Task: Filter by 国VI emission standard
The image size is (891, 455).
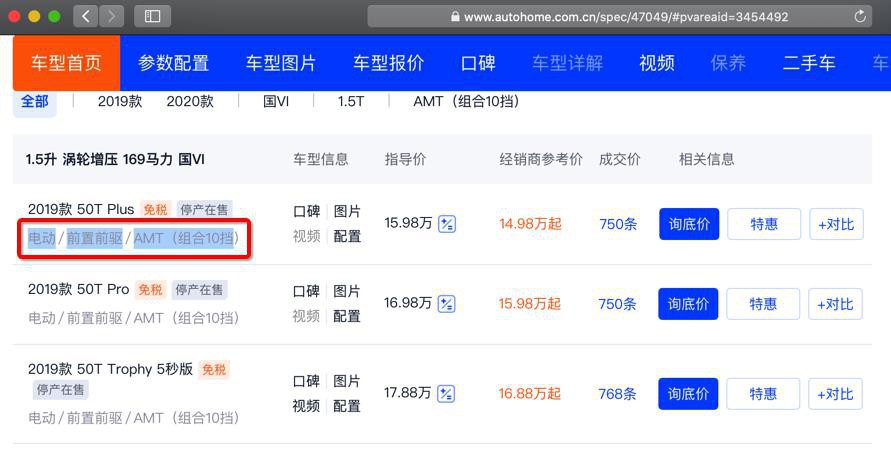Action: [276, 102]
